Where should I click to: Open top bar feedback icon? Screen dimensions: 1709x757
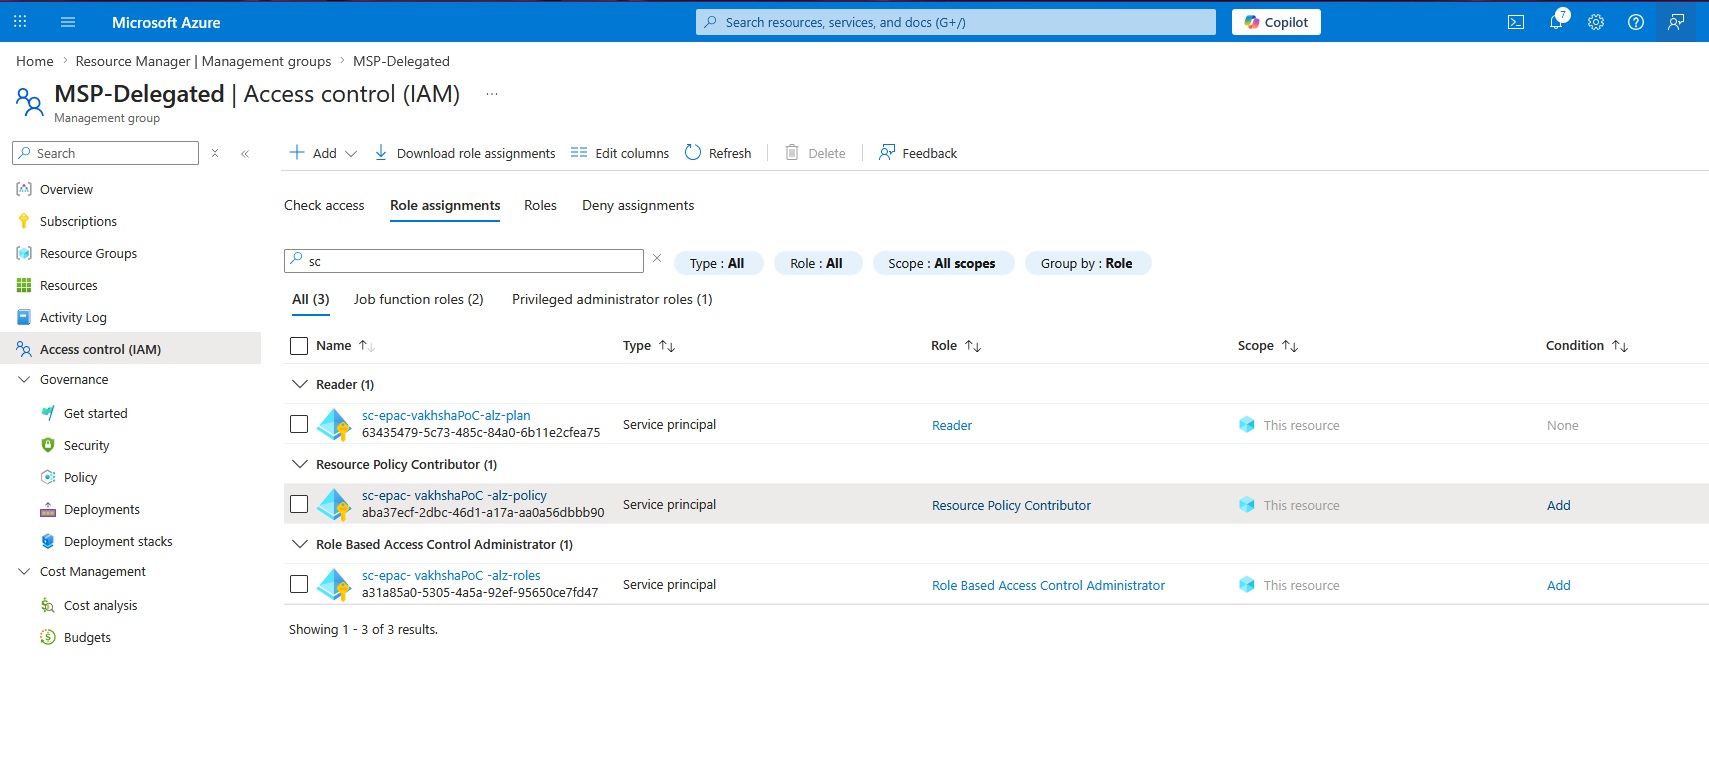[1676, 22]
